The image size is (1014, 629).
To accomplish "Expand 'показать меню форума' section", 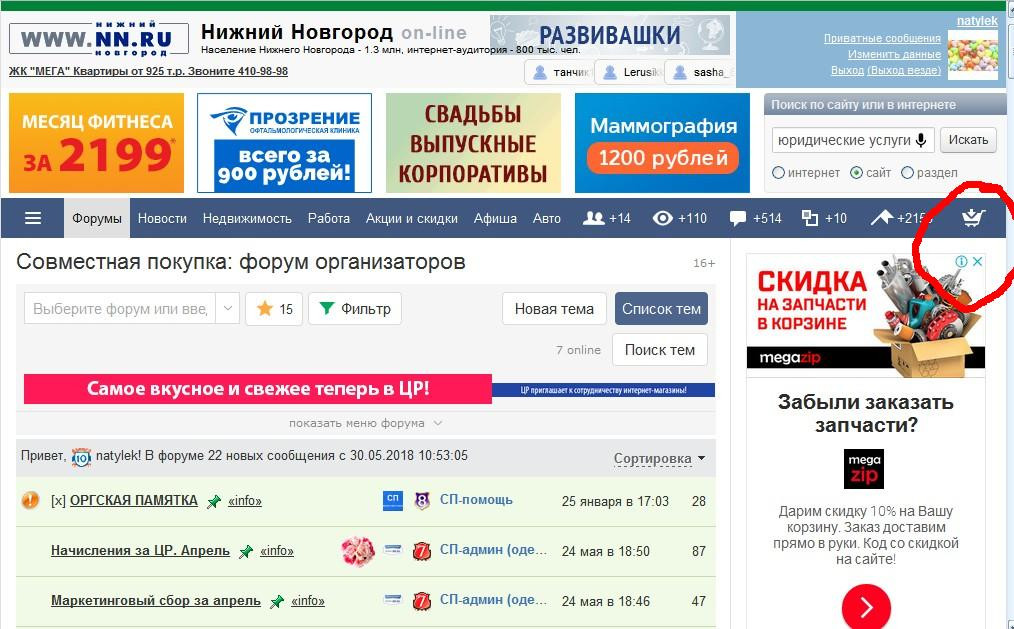I will (x=365, y=423).
